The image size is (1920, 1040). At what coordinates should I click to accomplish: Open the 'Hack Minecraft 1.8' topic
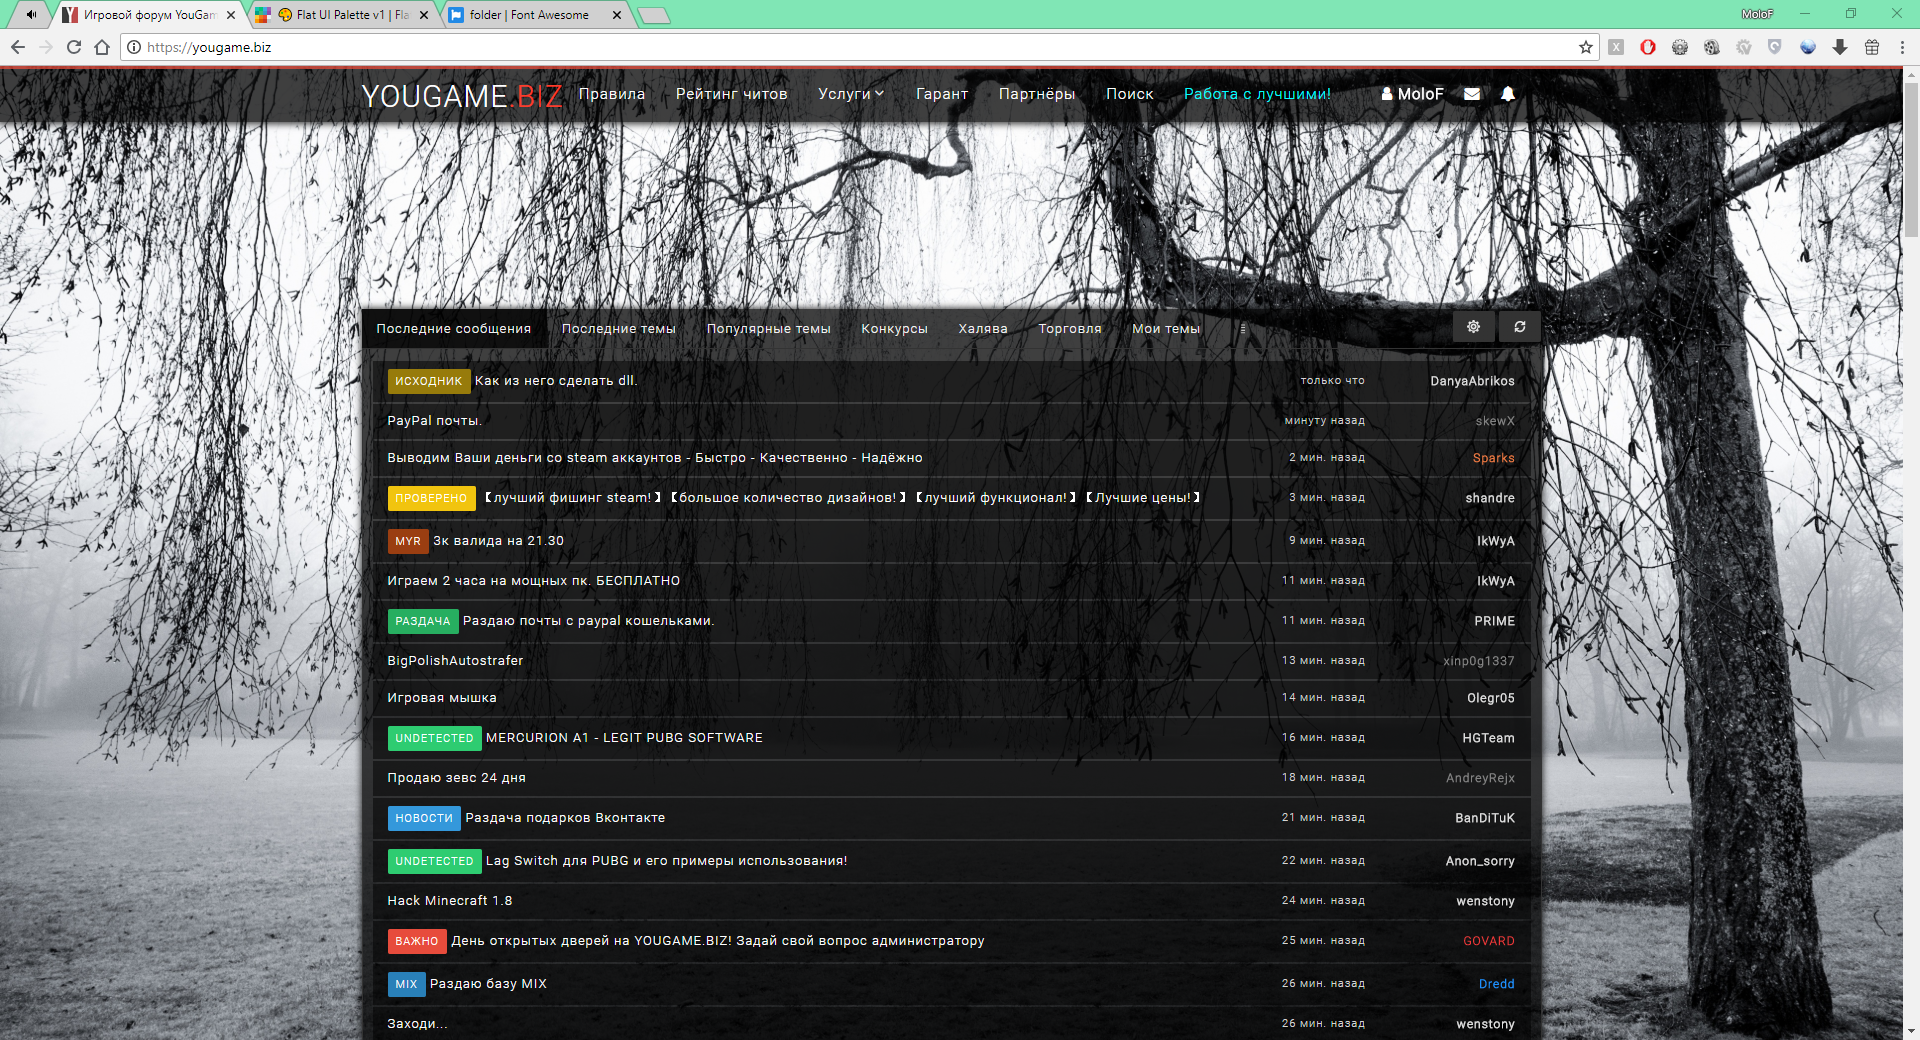pos(450,901)
